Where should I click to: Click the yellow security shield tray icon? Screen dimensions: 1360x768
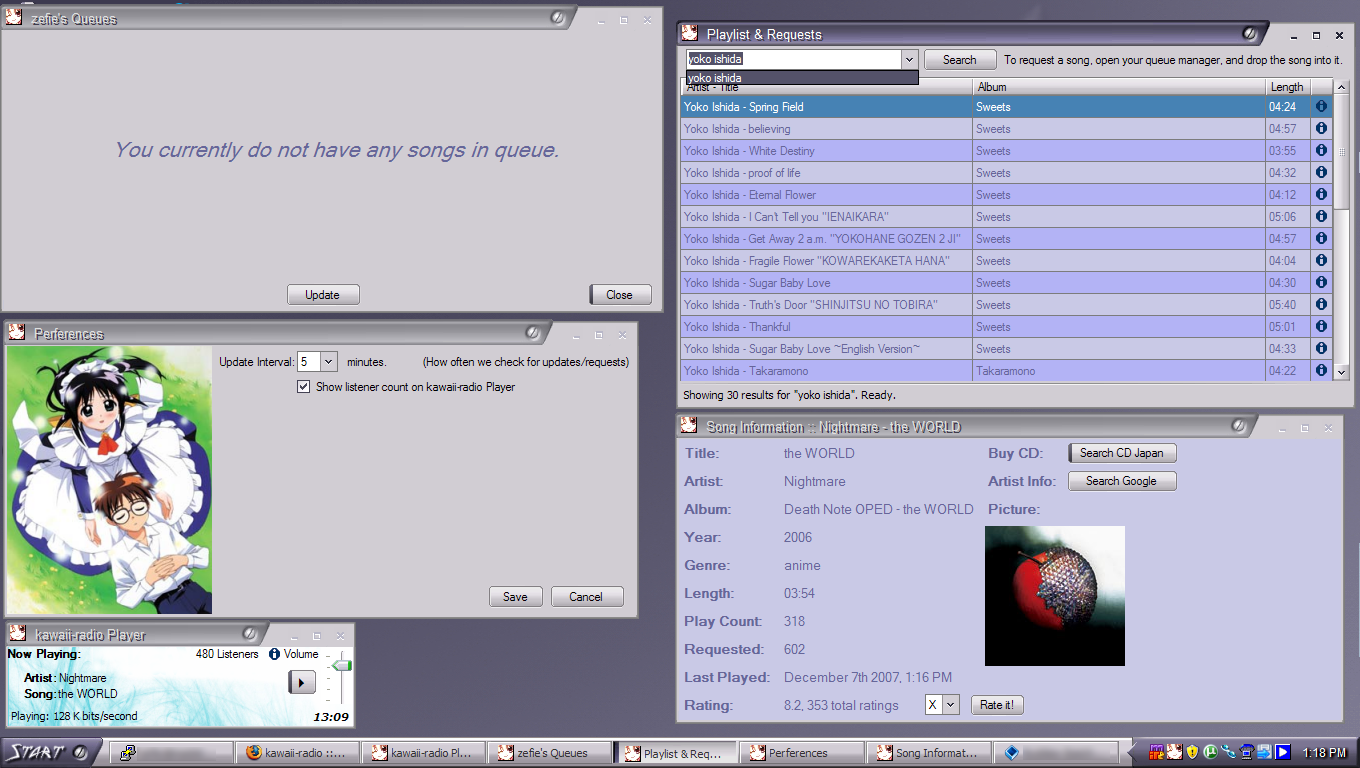pos(1192,752)
